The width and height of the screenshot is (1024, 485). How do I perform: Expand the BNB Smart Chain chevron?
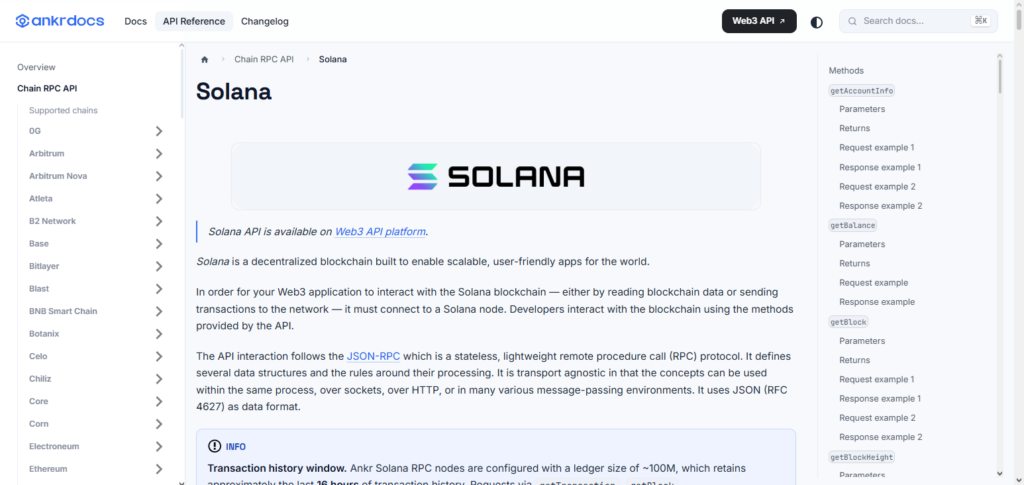tap(159, 311)
